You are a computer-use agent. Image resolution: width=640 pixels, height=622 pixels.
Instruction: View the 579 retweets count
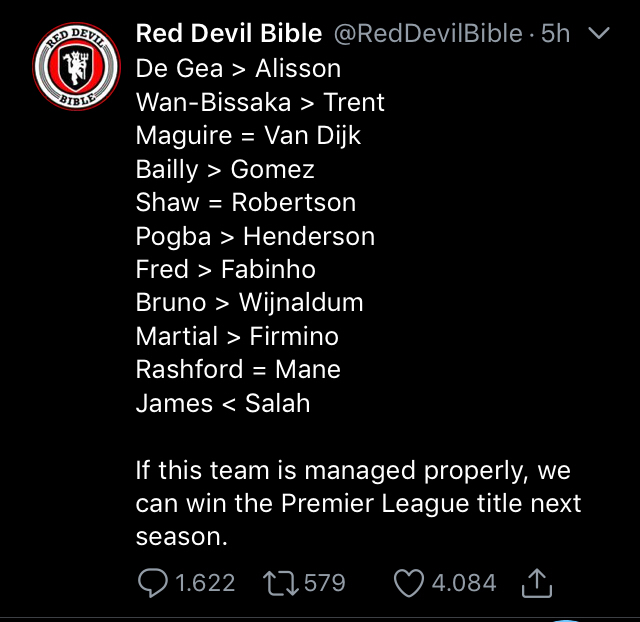[x=324, y=582]
